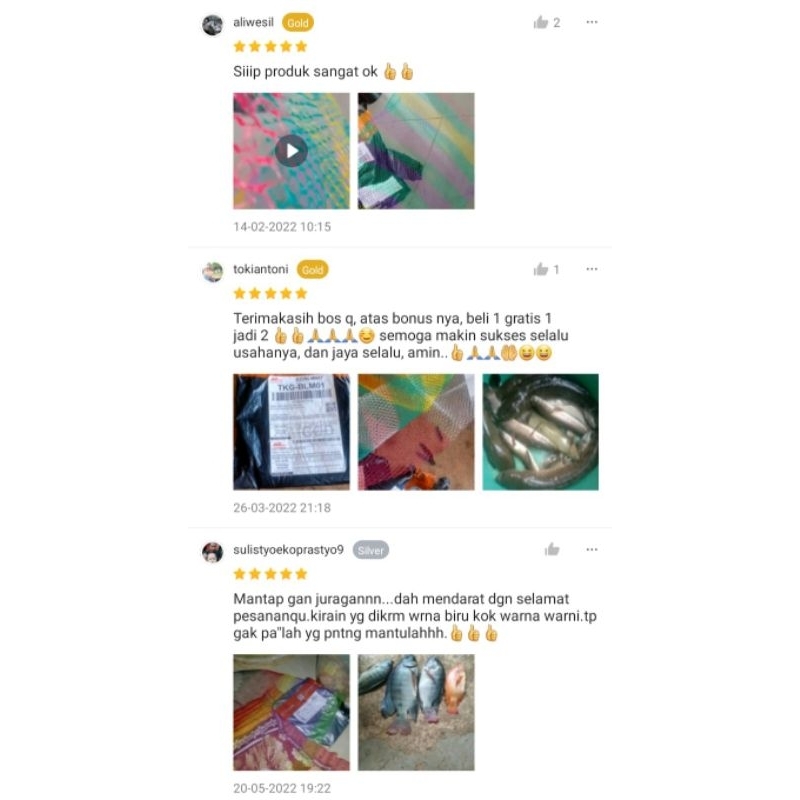Image resolution: width=800 pixels, height=800 pixels.
Task: Open more options on aliwesil's review
Action: (x=592, y=22)
